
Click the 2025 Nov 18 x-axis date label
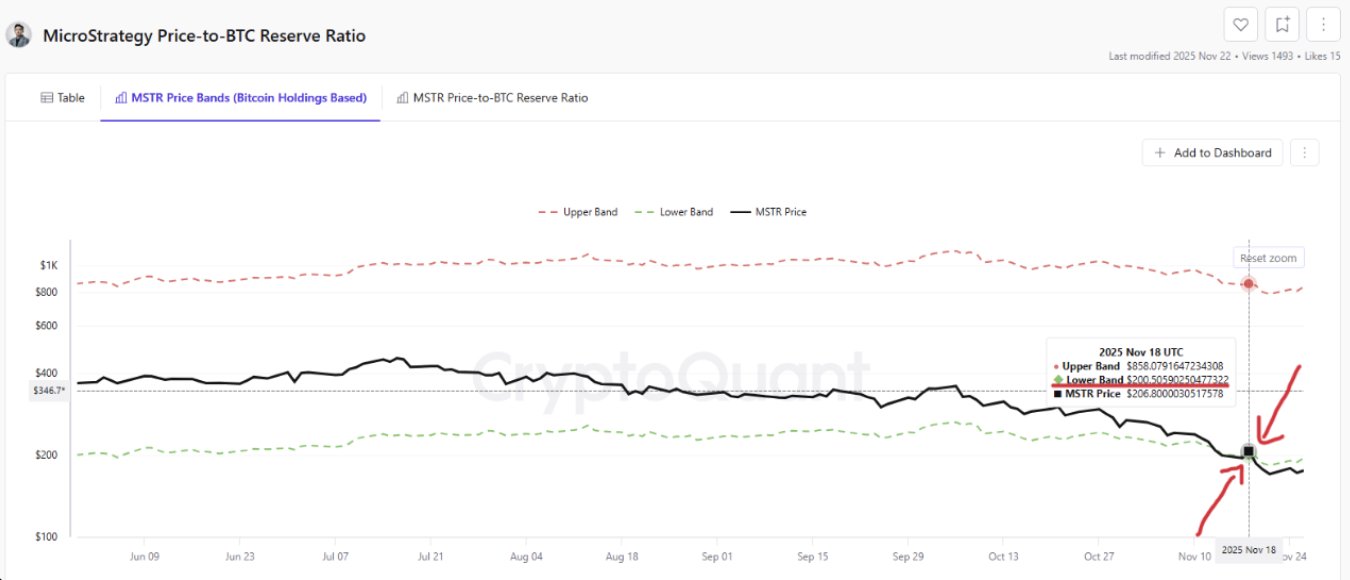(x=1248, y=551)
